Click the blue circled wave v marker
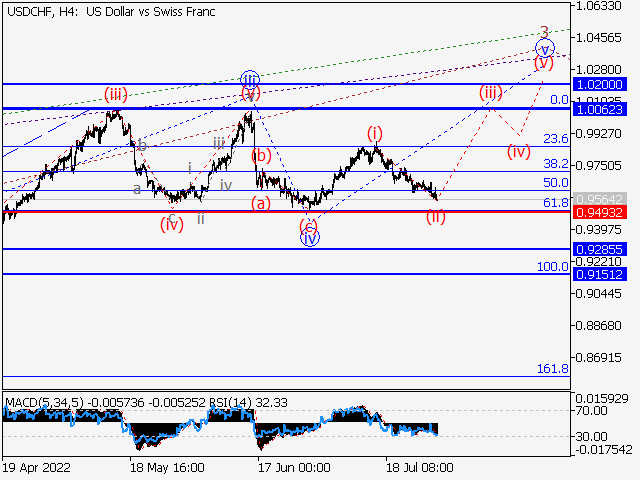 (x=544, y=48)
